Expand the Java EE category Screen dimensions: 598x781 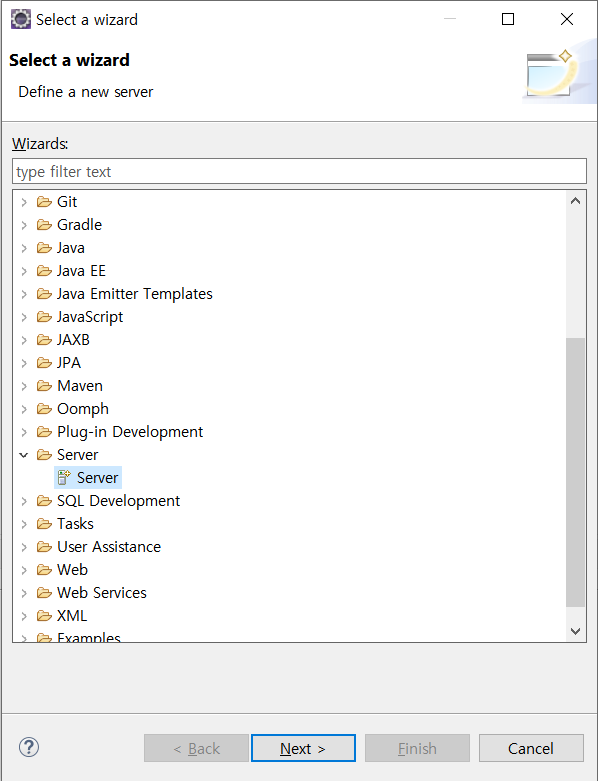[24, 271]
